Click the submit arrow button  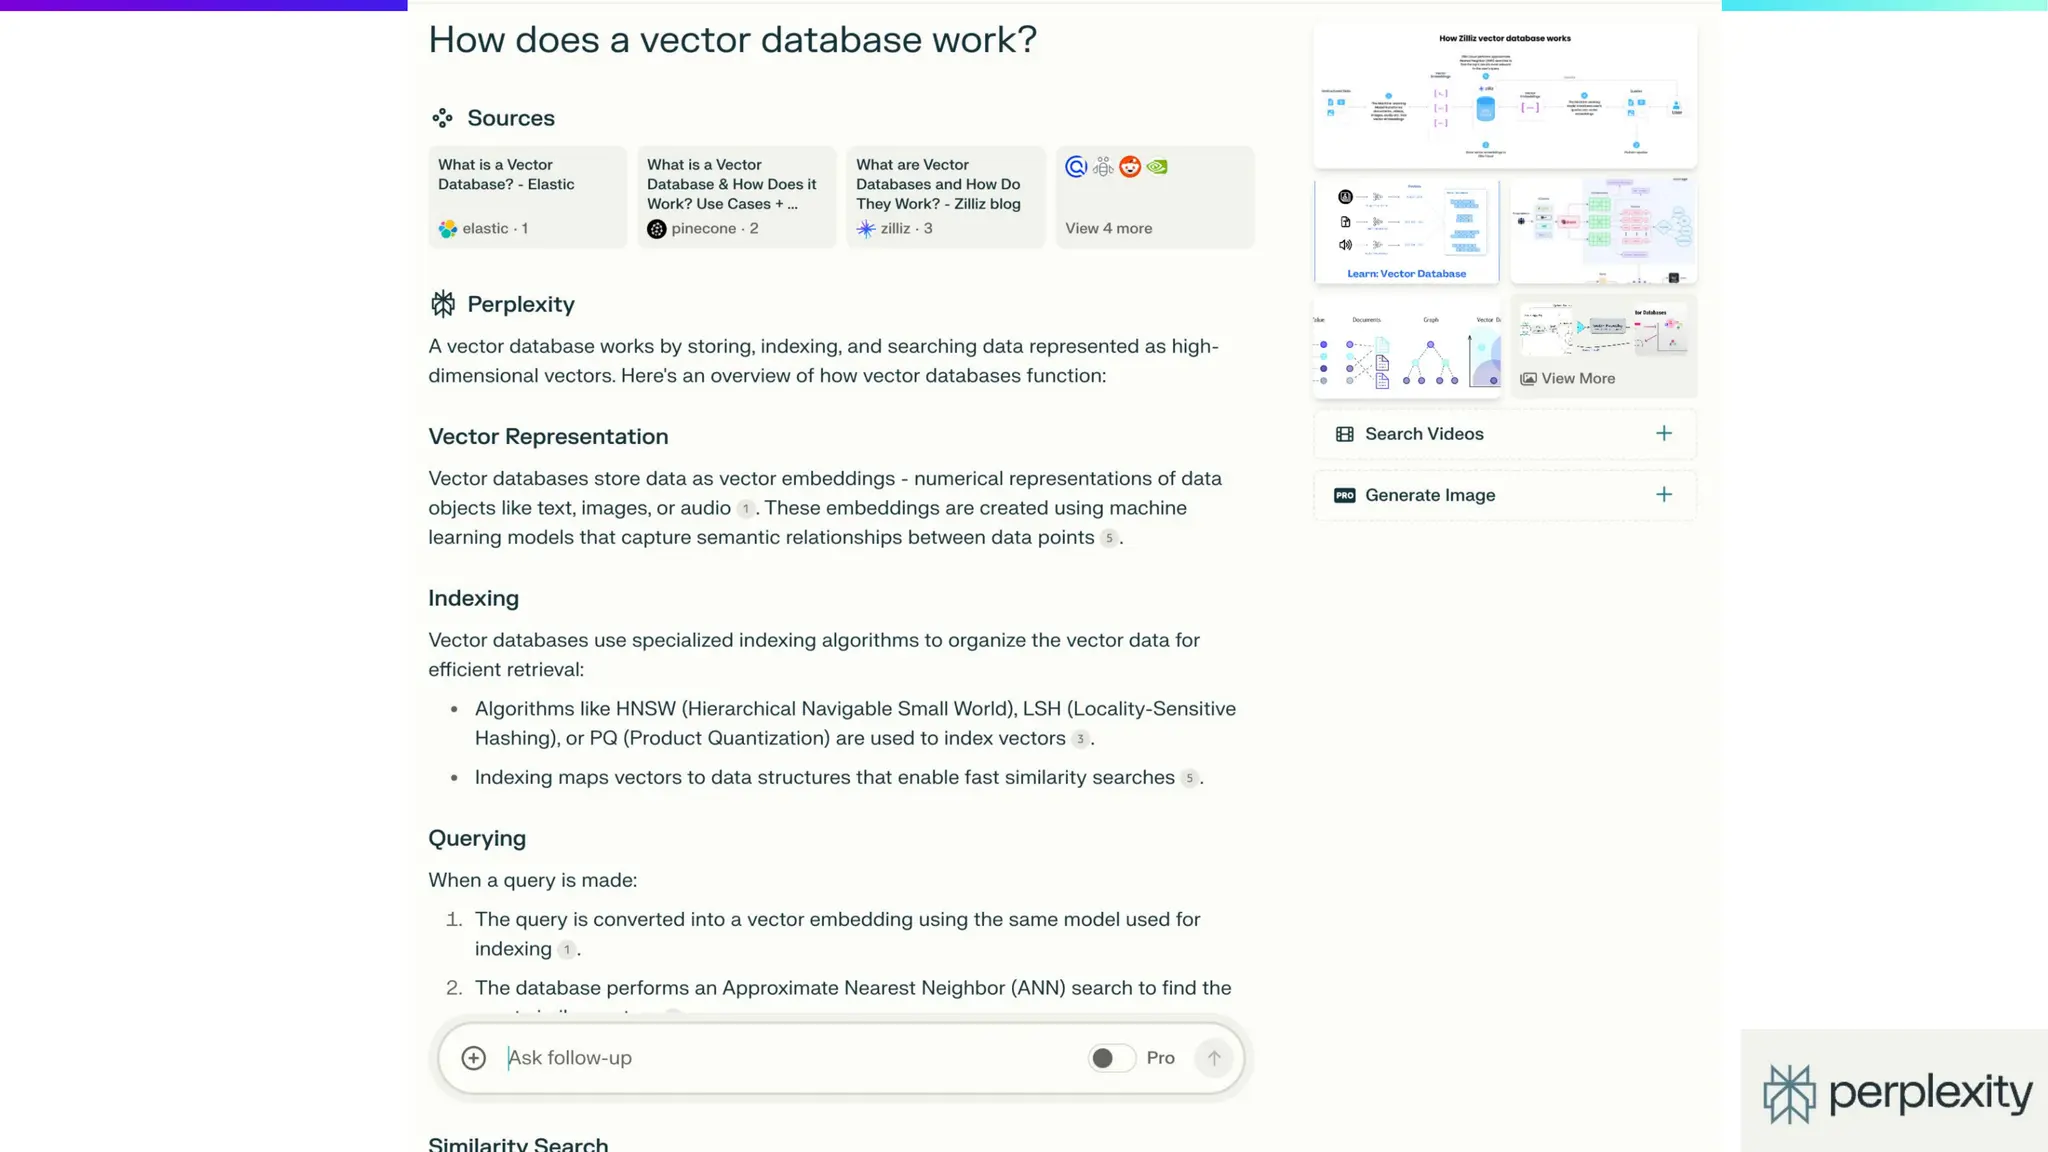click(1214, 1058)
